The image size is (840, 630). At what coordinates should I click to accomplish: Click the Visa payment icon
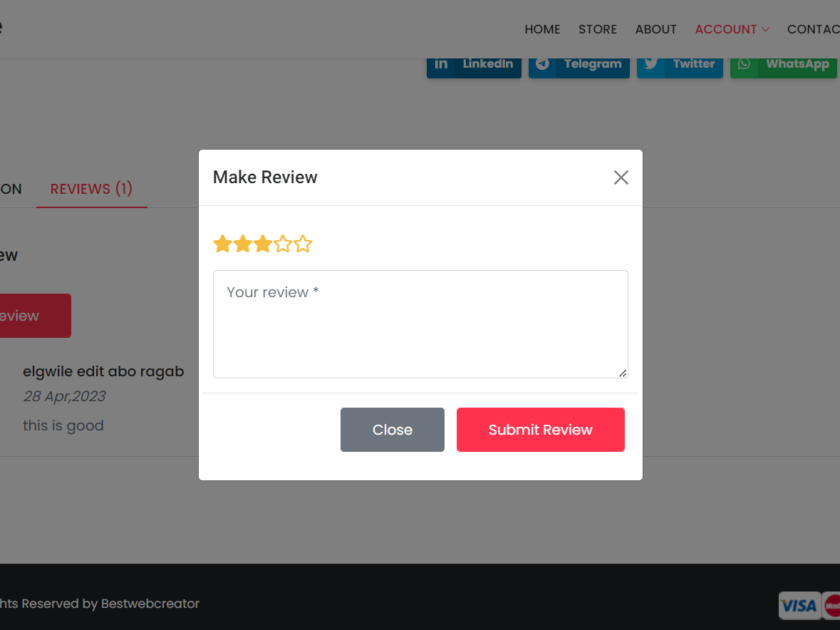tap(799, 605)
